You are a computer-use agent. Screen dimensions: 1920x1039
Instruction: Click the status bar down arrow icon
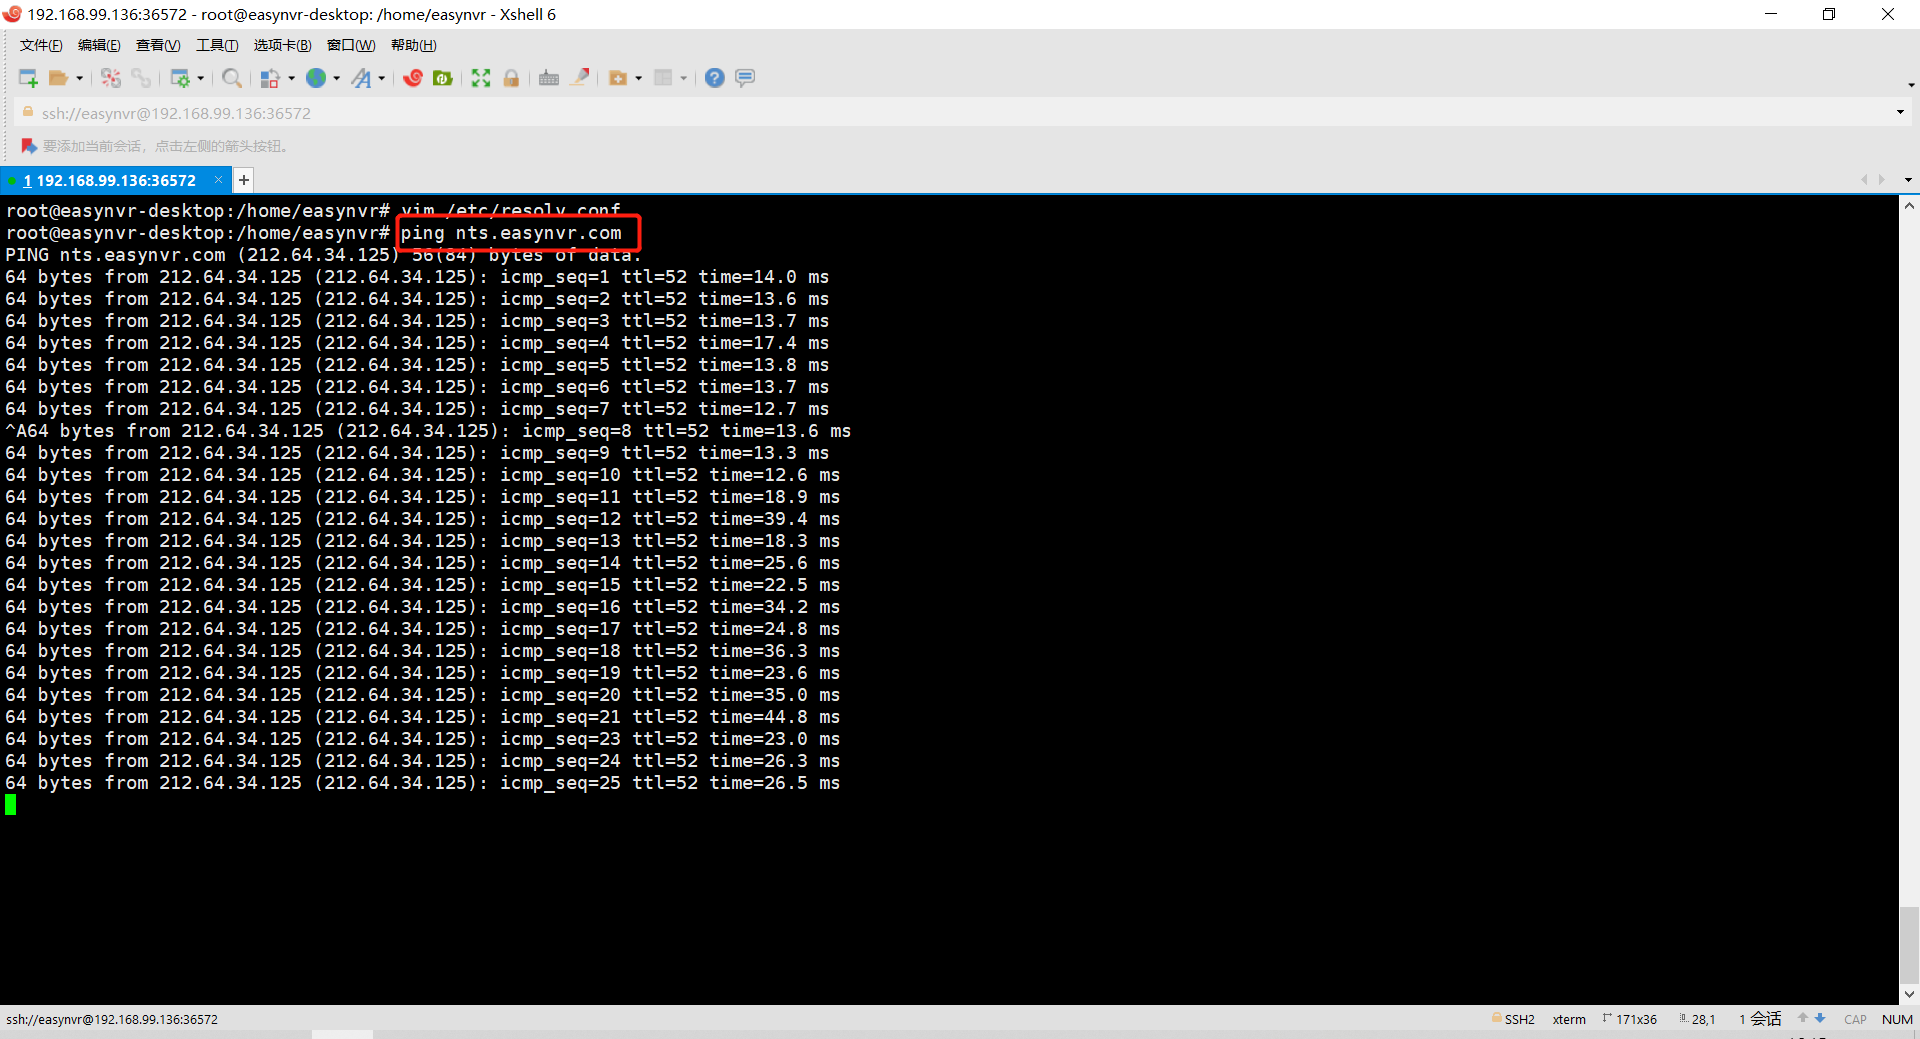pos(1820,1018)
